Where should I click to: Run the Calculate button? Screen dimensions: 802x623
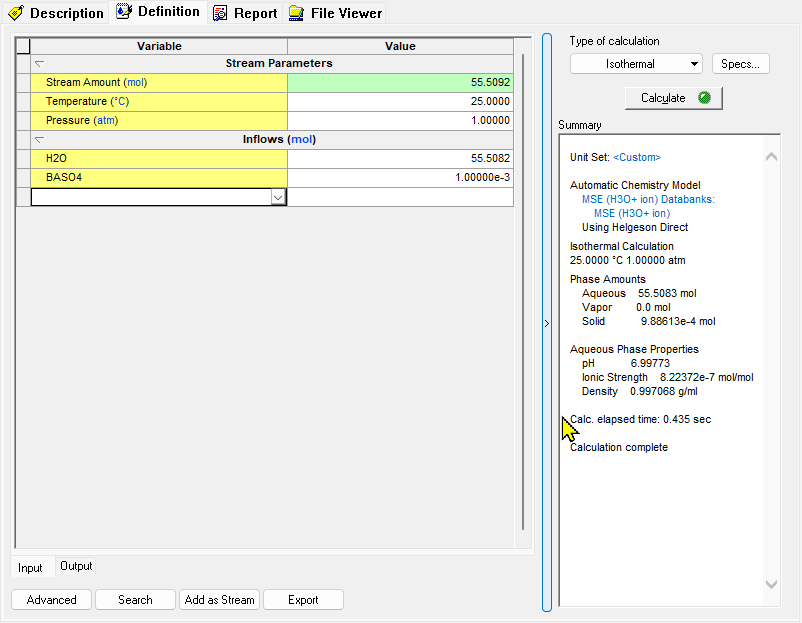pyautogui.click(x=674, y=98)
